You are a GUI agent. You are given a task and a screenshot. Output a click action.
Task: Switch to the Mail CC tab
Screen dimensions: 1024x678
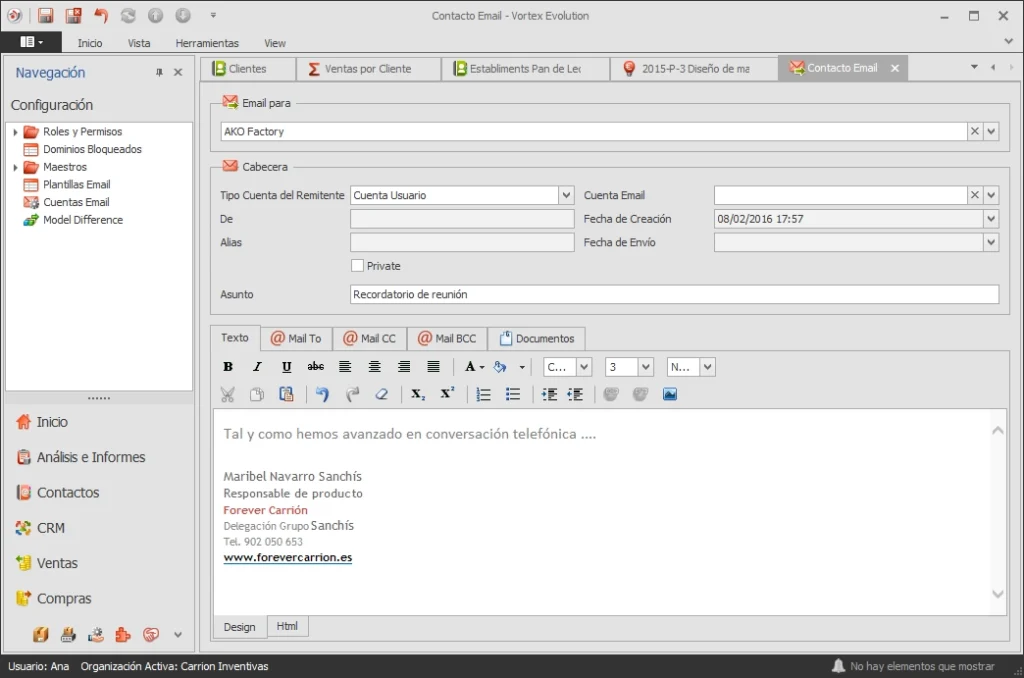click(x=370, y=338)
